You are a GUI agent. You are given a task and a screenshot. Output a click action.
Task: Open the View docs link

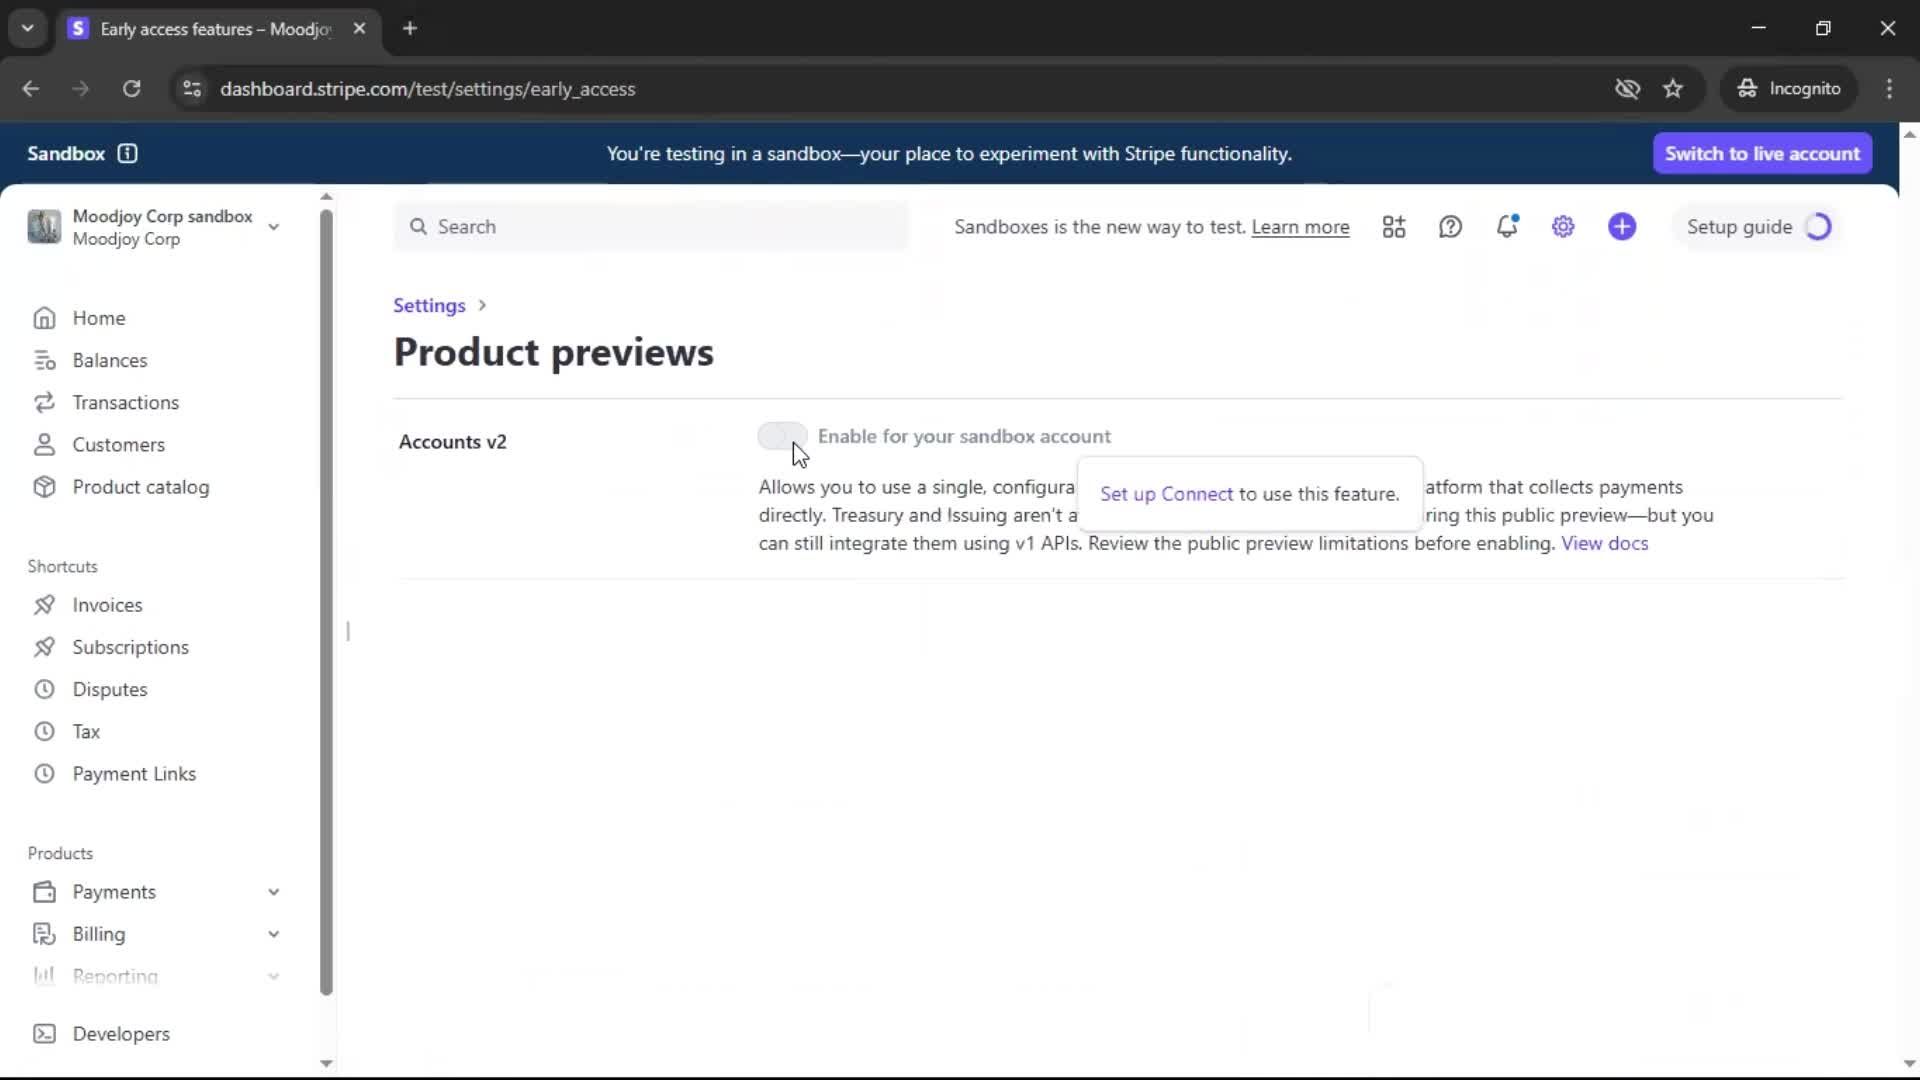click(1604, 543)
